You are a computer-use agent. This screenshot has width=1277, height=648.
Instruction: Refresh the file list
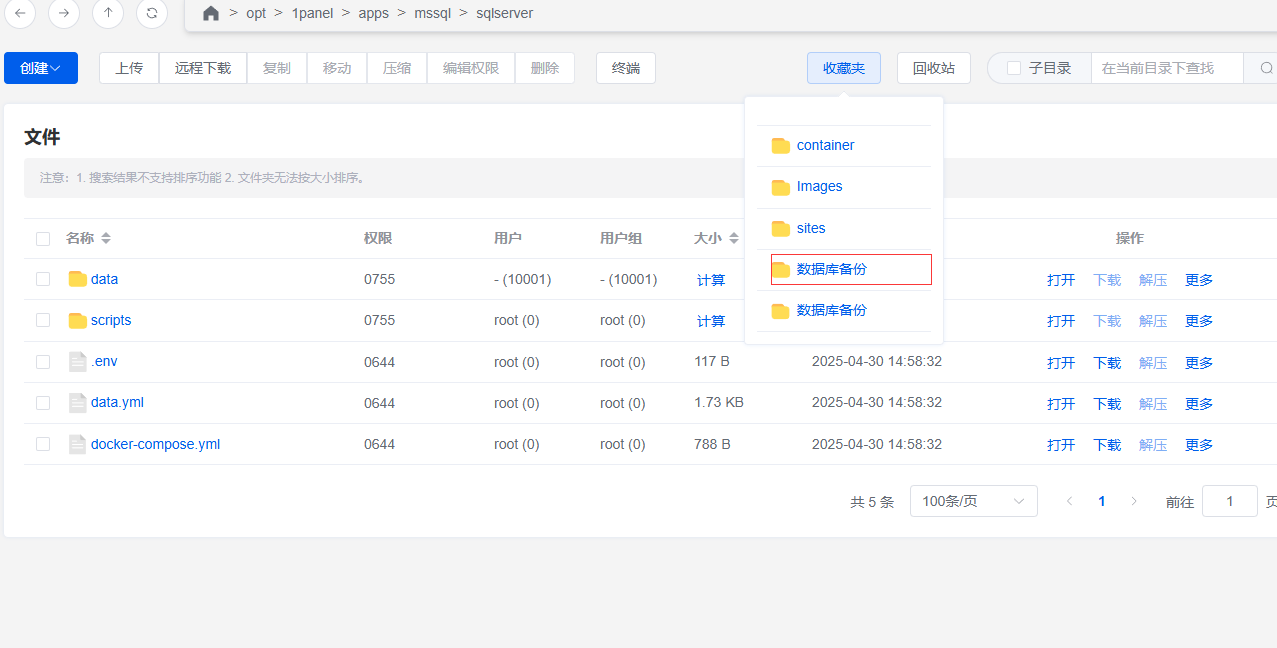151,13
